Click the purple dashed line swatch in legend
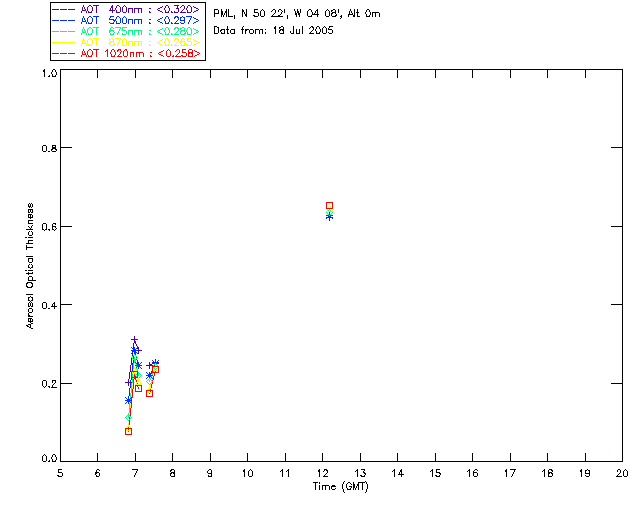The height and width of the screenshot is (512, 640). (64, 9)
